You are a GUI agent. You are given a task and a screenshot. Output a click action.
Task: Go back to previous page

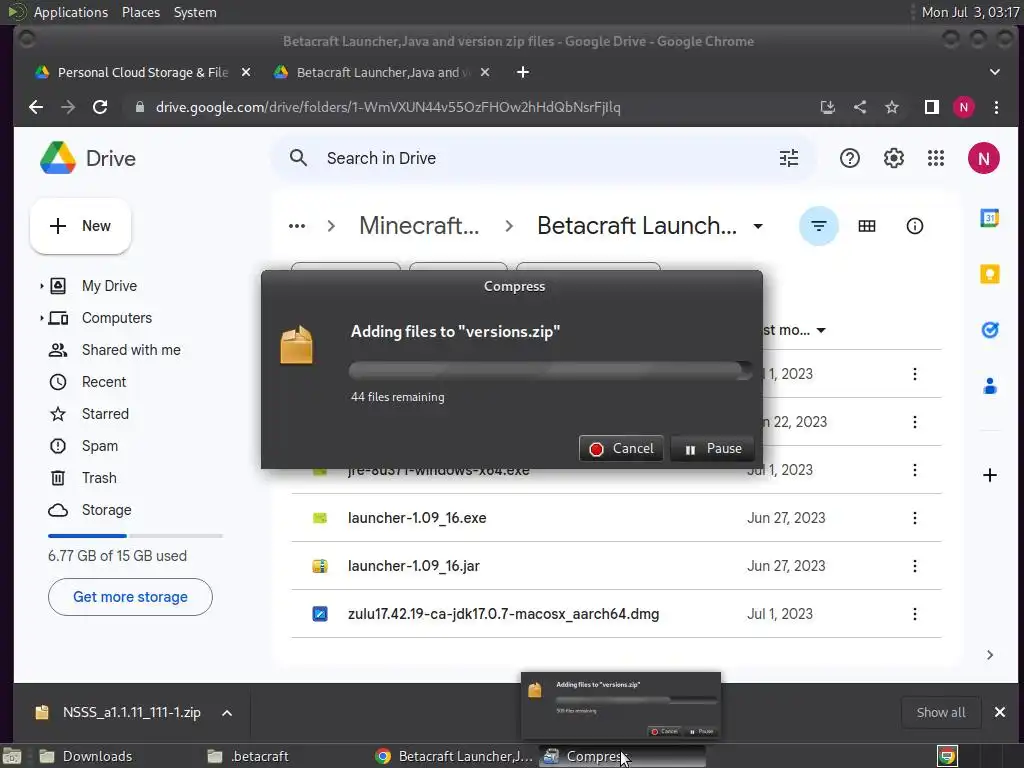36,107
